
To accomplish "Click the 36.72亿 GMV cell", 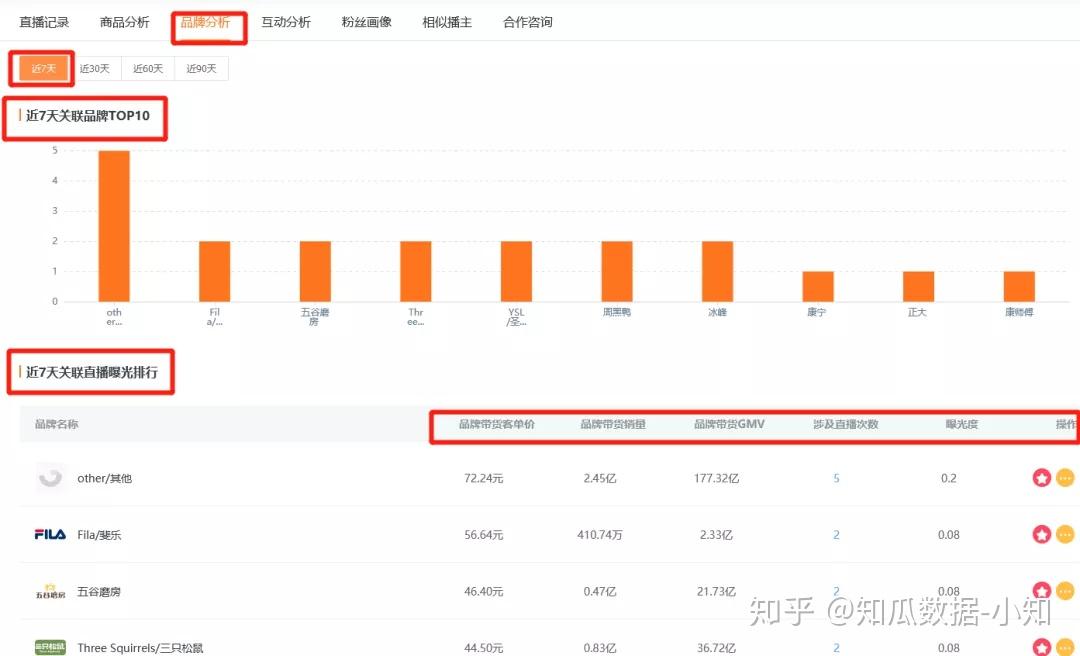I will [x=716, y=648].
